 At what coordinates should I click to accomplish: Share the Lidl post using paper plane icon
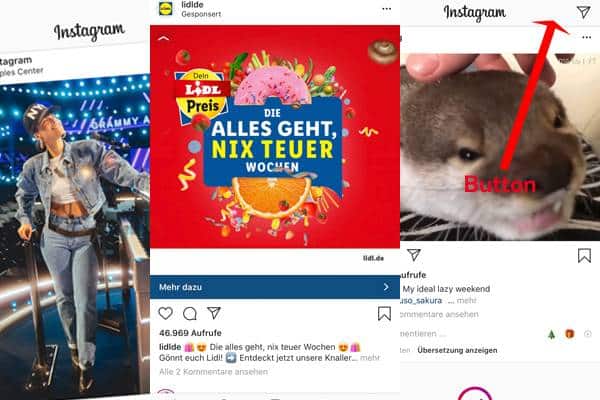click(x=214, y=312)
